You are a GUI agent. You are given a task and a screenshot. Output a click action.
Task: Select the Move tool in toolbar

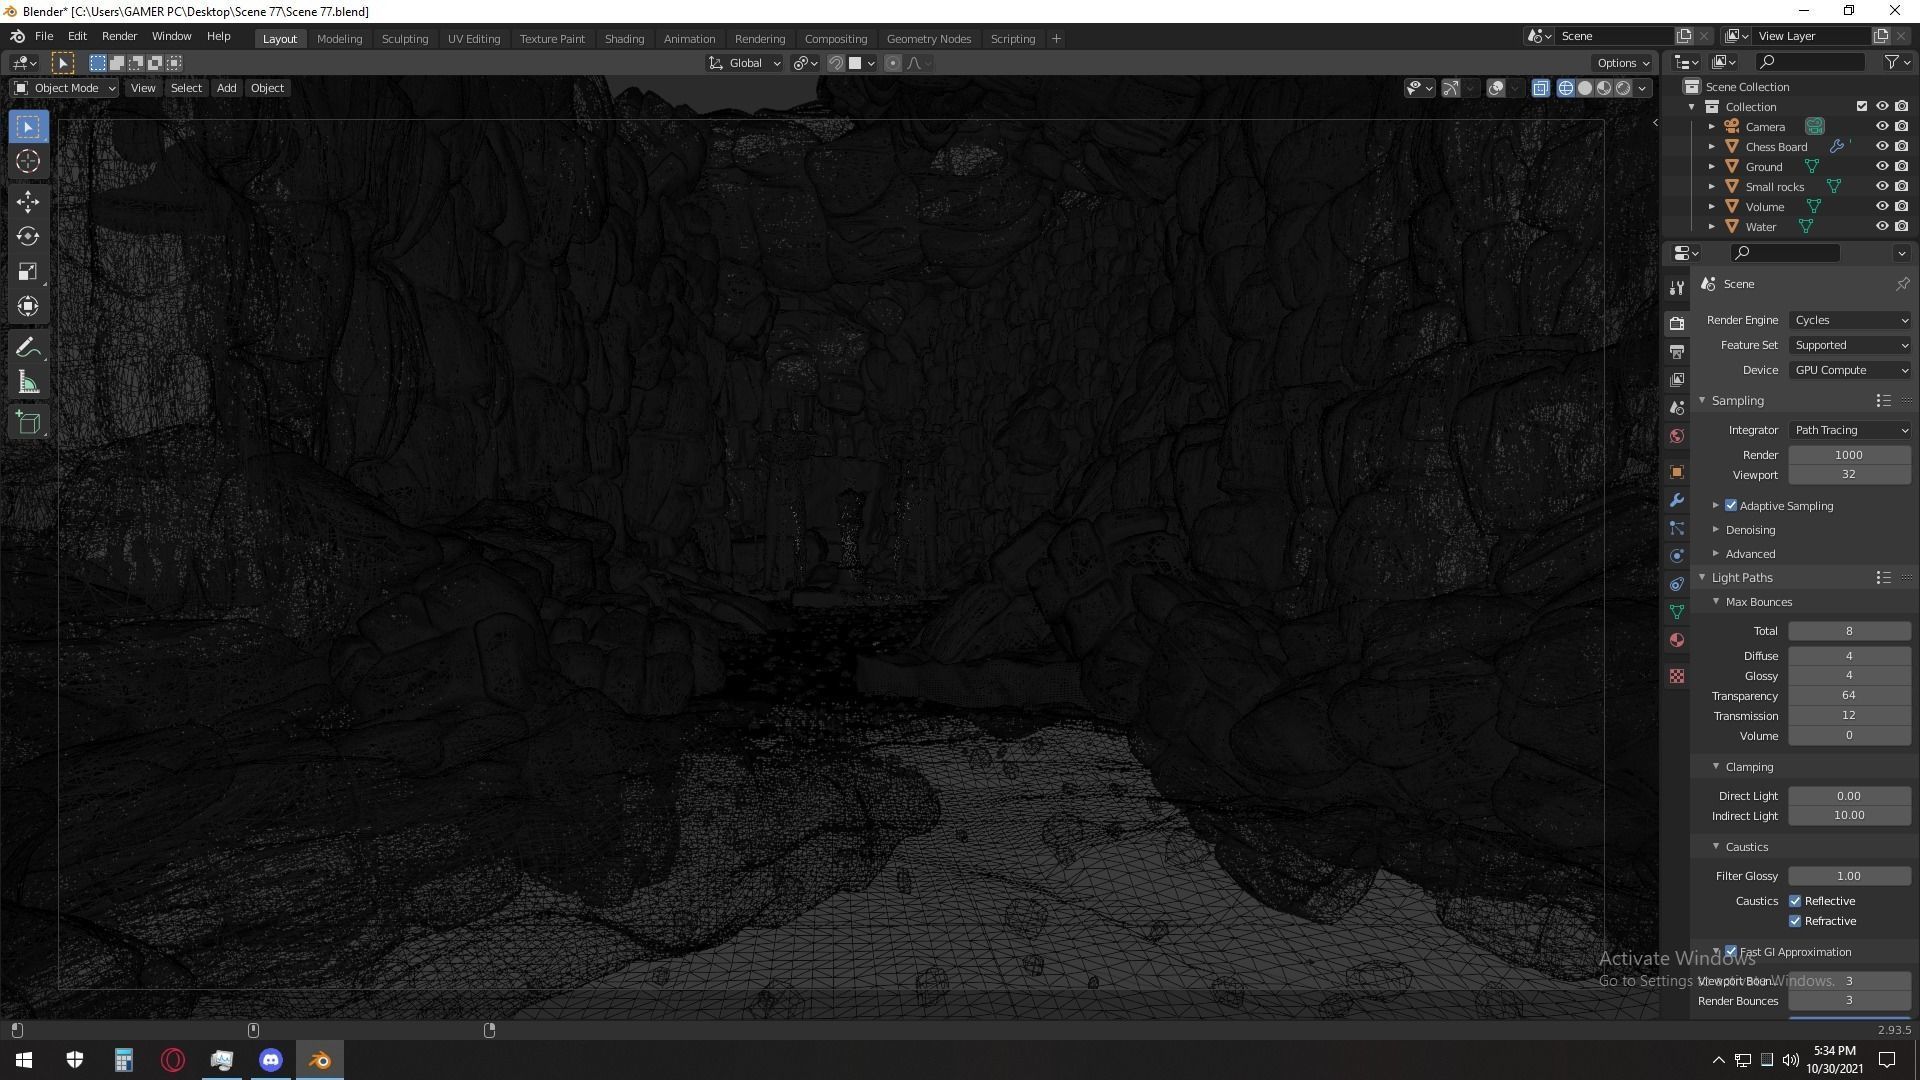pyautogui.click(x=28, y=202)
